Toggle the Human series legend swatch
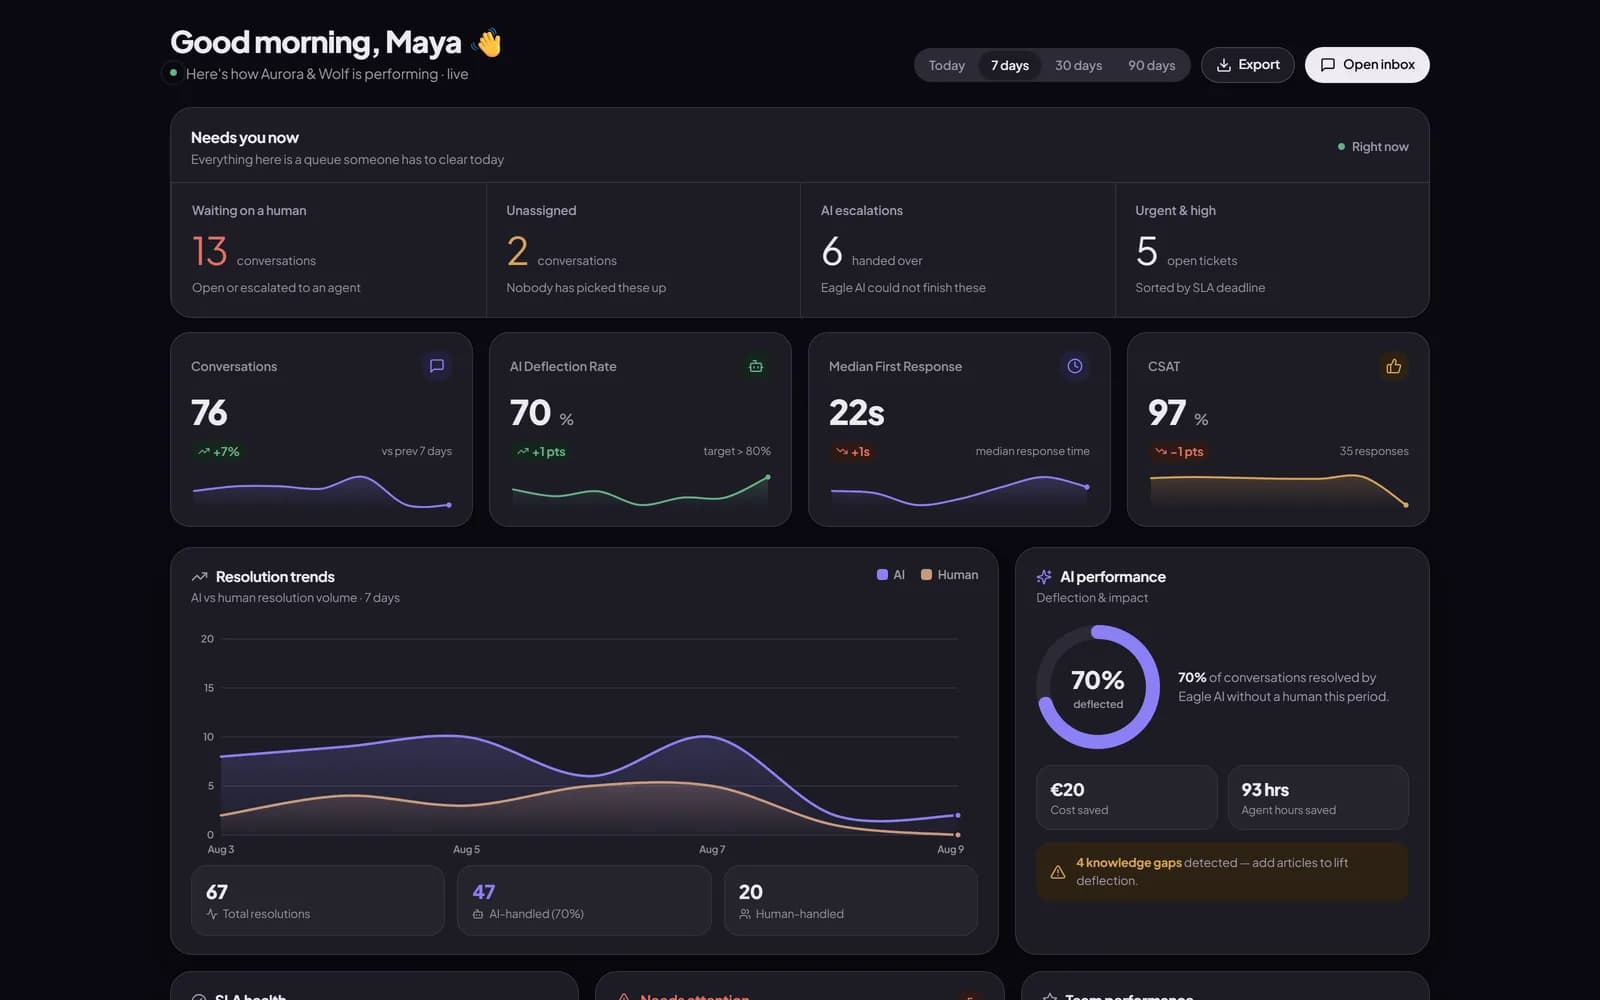Viewport: 1600px width, 1000px height. (x=926, y=575)
